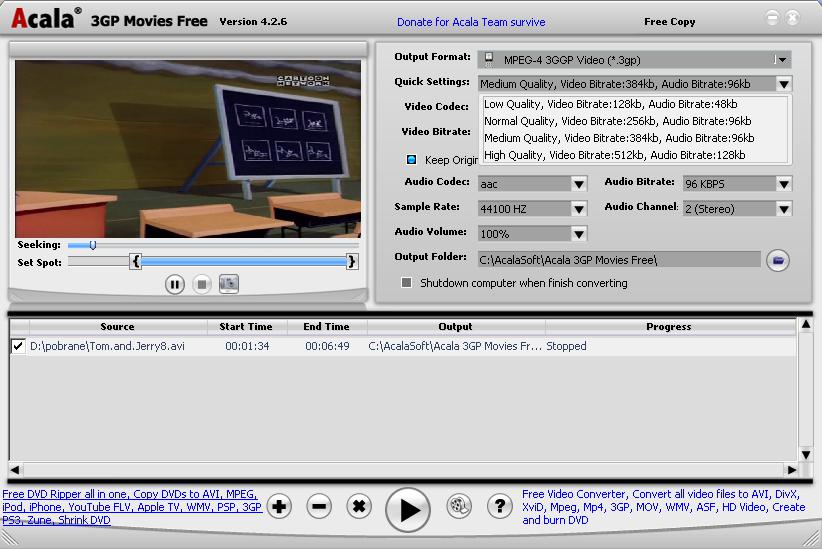Screen dimensions: 822x549
Task: Click the Stopped progress status
Action: pyautogui.click(x=566, y=346)
